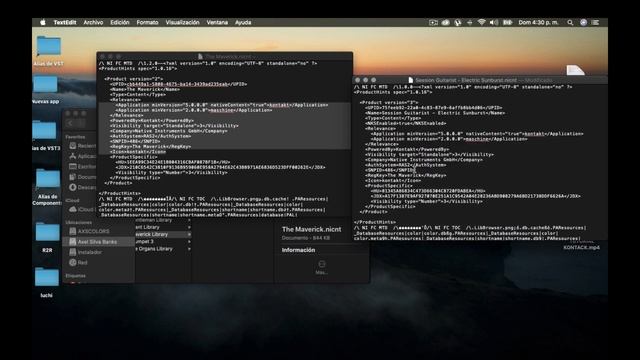
Task: Select AXSCOLORS volume in Finder sidebar
Action: click(89, 231)
